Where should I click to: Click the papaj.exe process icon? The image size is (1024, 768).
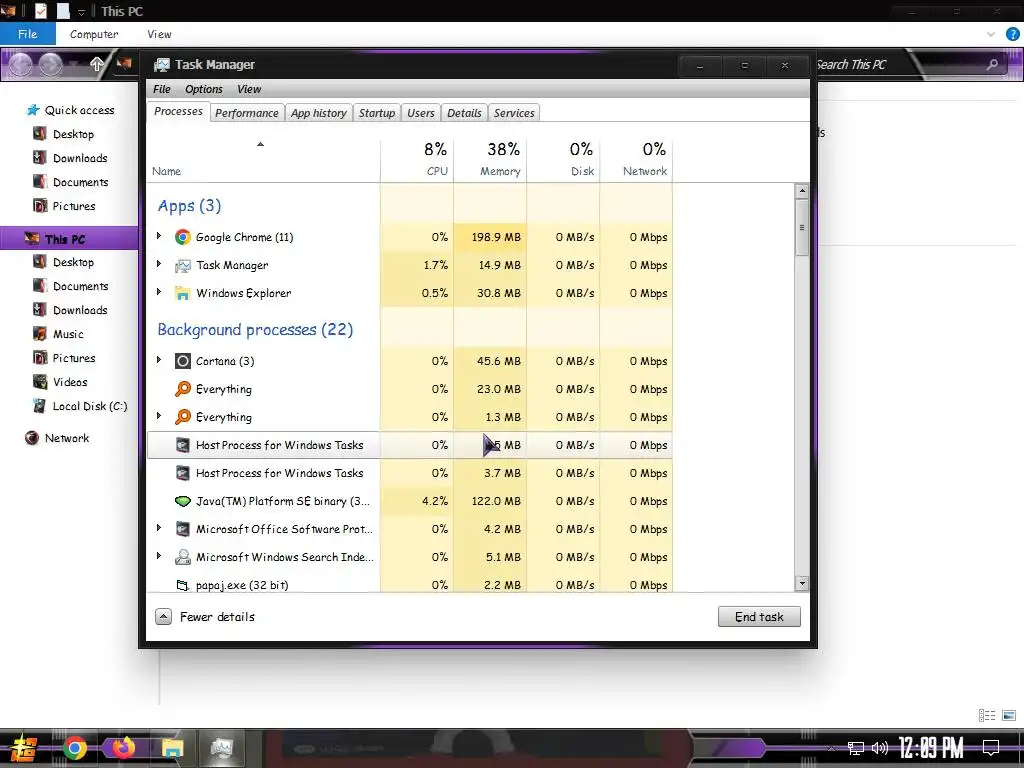(x=183, y=585)
